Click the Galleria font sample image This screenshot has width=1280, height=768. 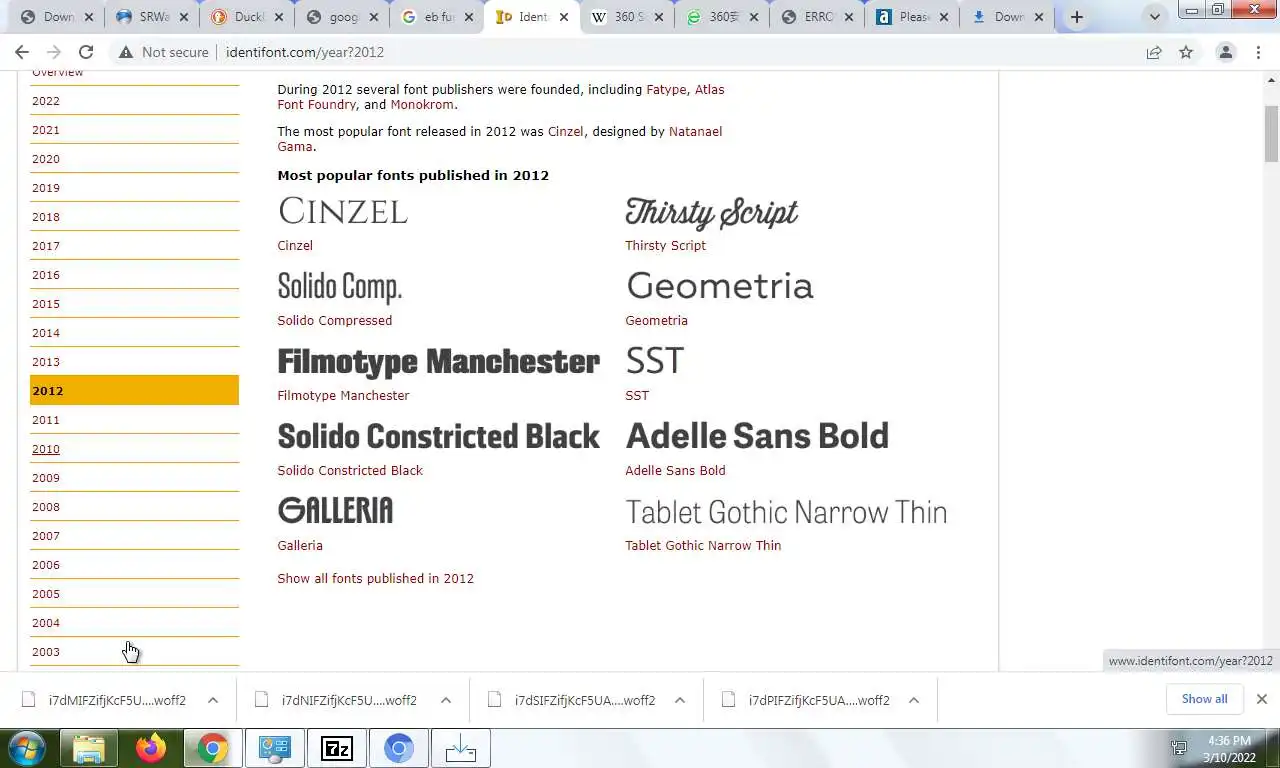click(x=335, y=511)
